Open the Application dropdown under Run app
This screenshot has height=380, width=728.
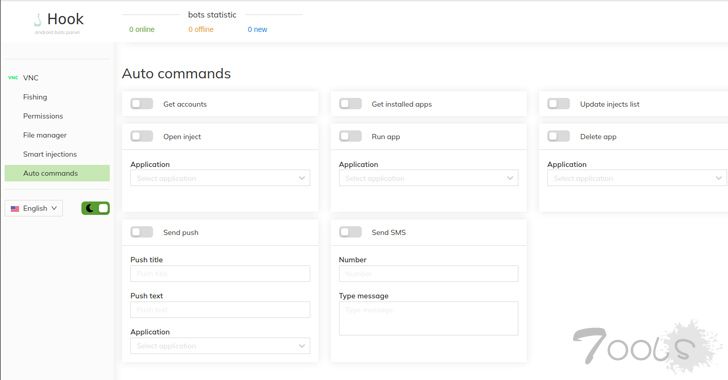pos(429,178)
